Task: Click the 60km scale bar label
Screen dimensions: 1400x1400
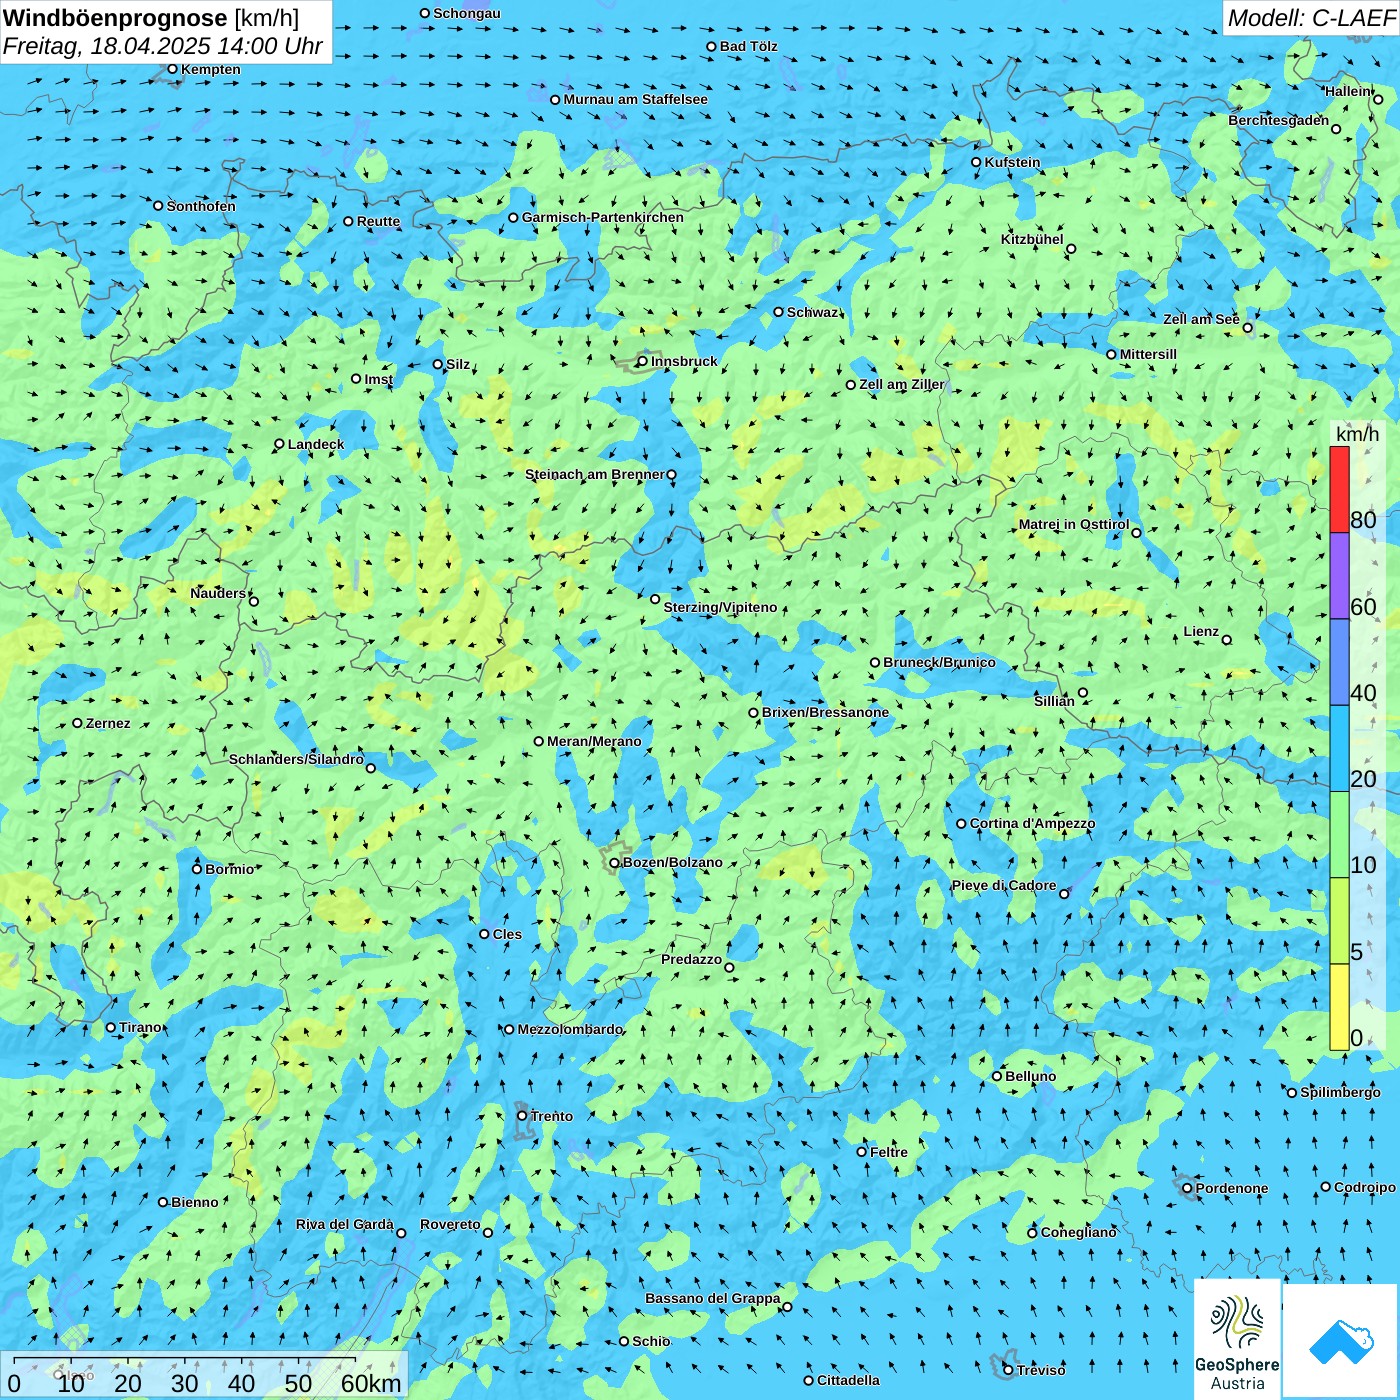Action: click(371, 1383)
